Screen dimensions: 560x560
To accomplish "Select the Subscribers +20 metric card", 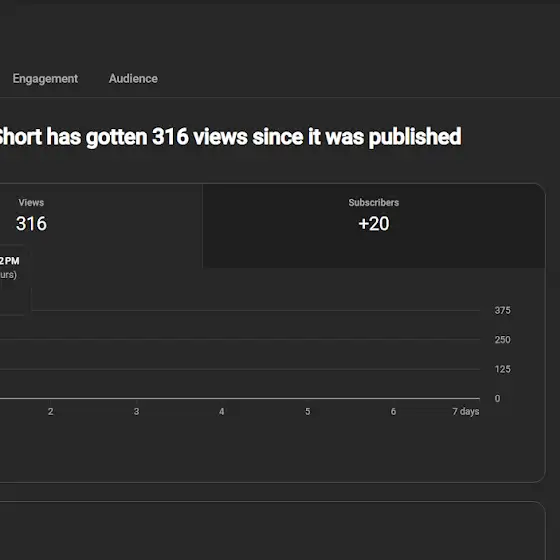I will (374, 225).
